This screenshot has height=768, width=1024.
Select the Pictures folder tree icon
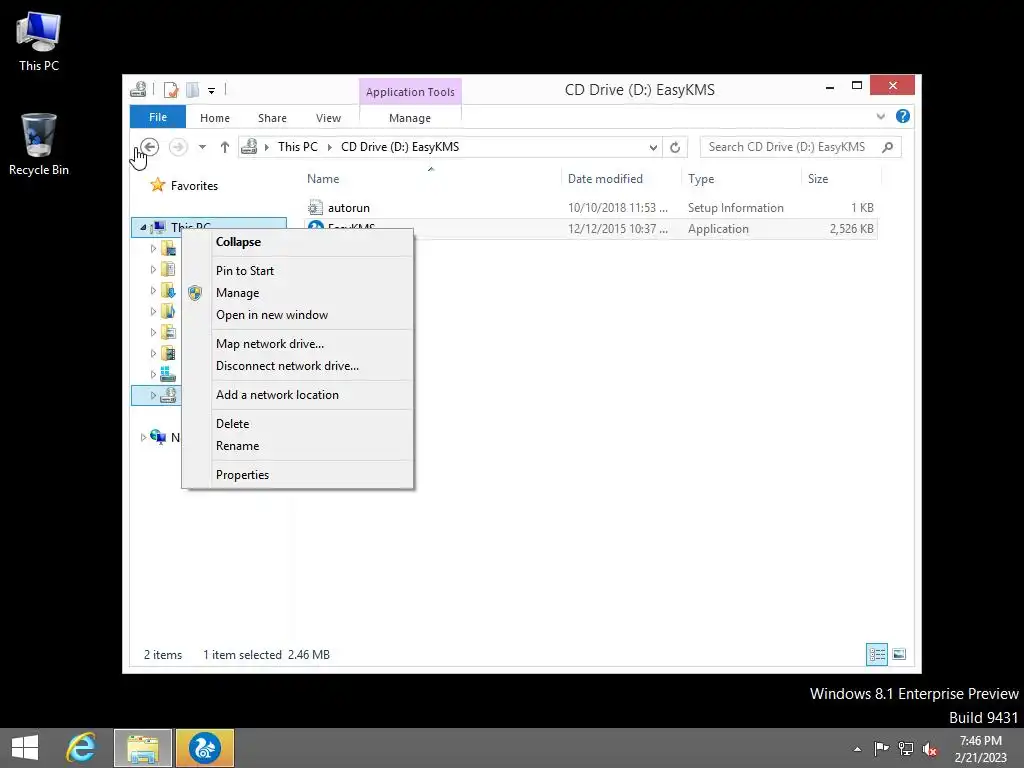[168, 332]
